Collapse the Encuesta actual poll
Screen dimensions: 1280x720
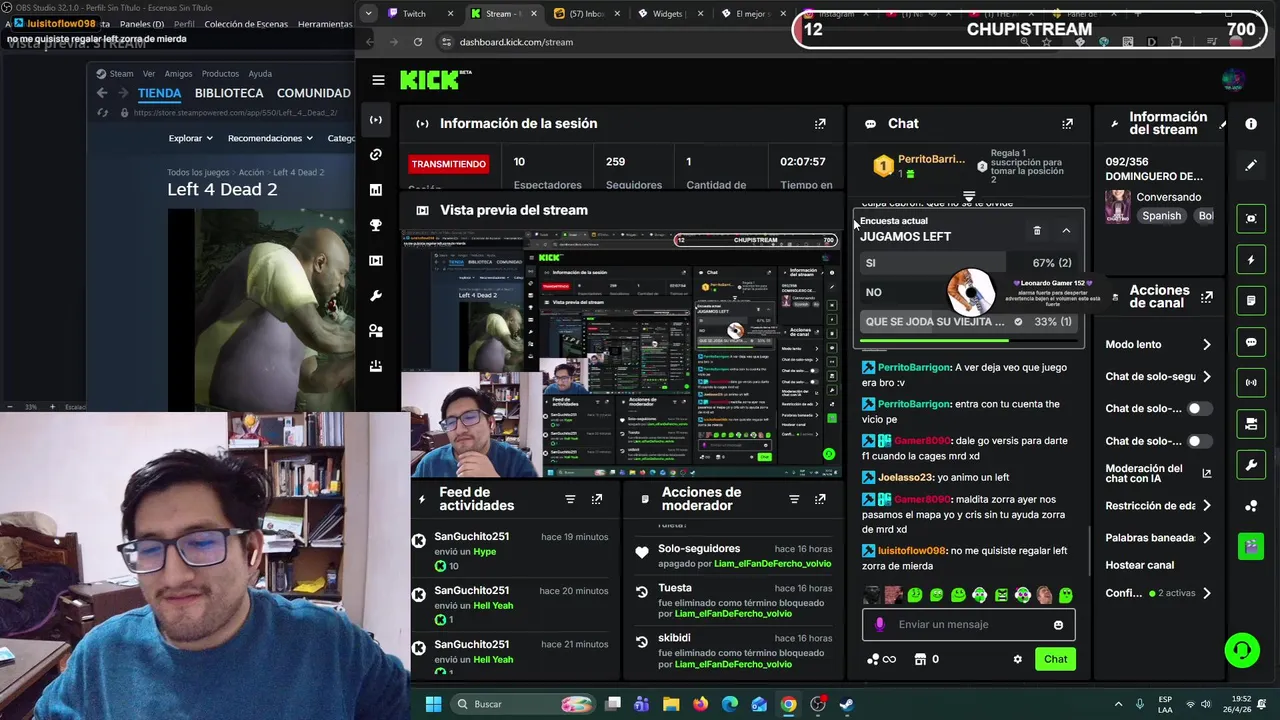1066,231
